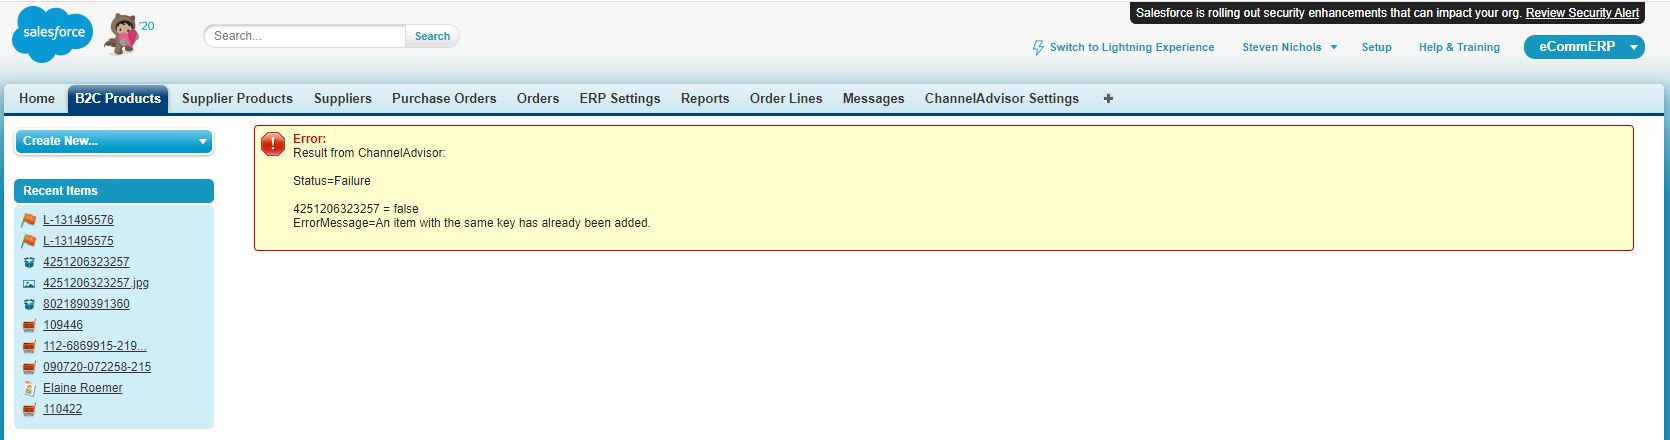Open the Steven Nichols user menu
1670x440 pixels.
(x=1289, y=47)
